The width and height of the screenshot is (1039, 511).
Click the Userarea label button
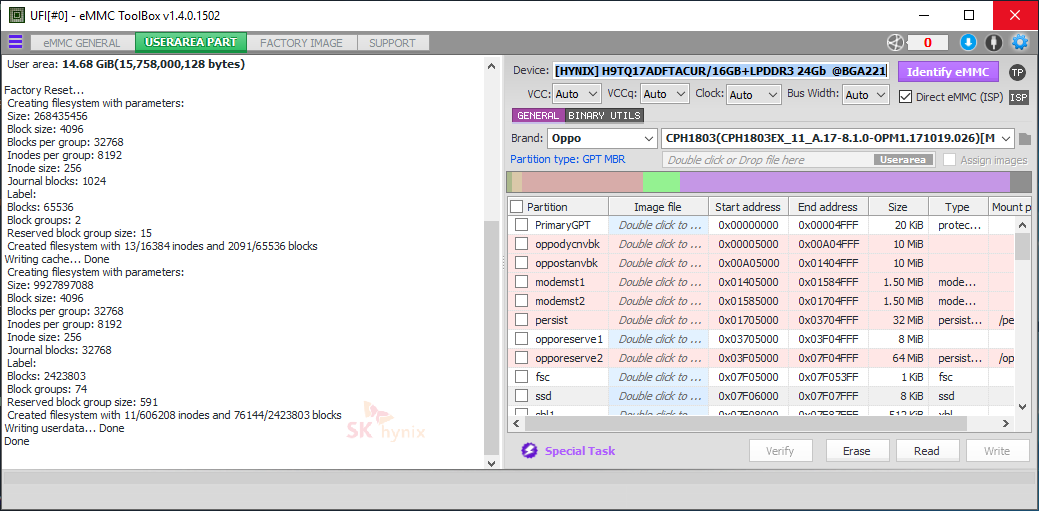(904, 160)
